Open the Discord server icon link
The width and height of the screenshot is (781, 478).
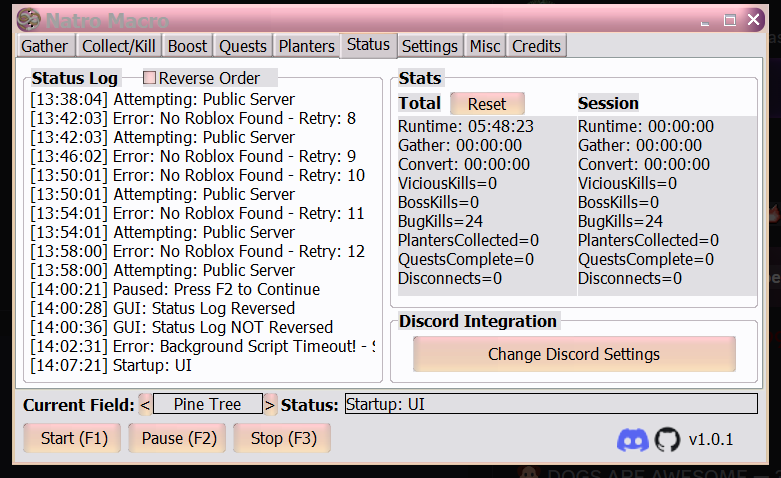pos(633,440)
